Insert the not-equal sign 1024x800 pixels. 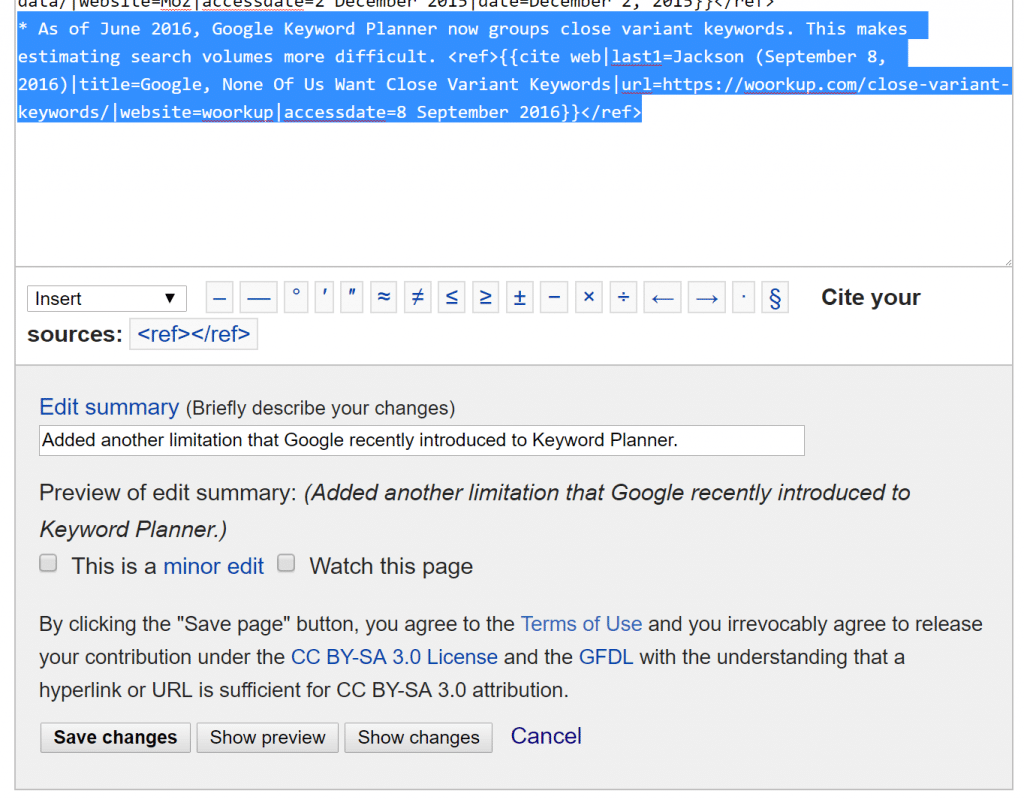pyautogui.click(x=417, y=297)
